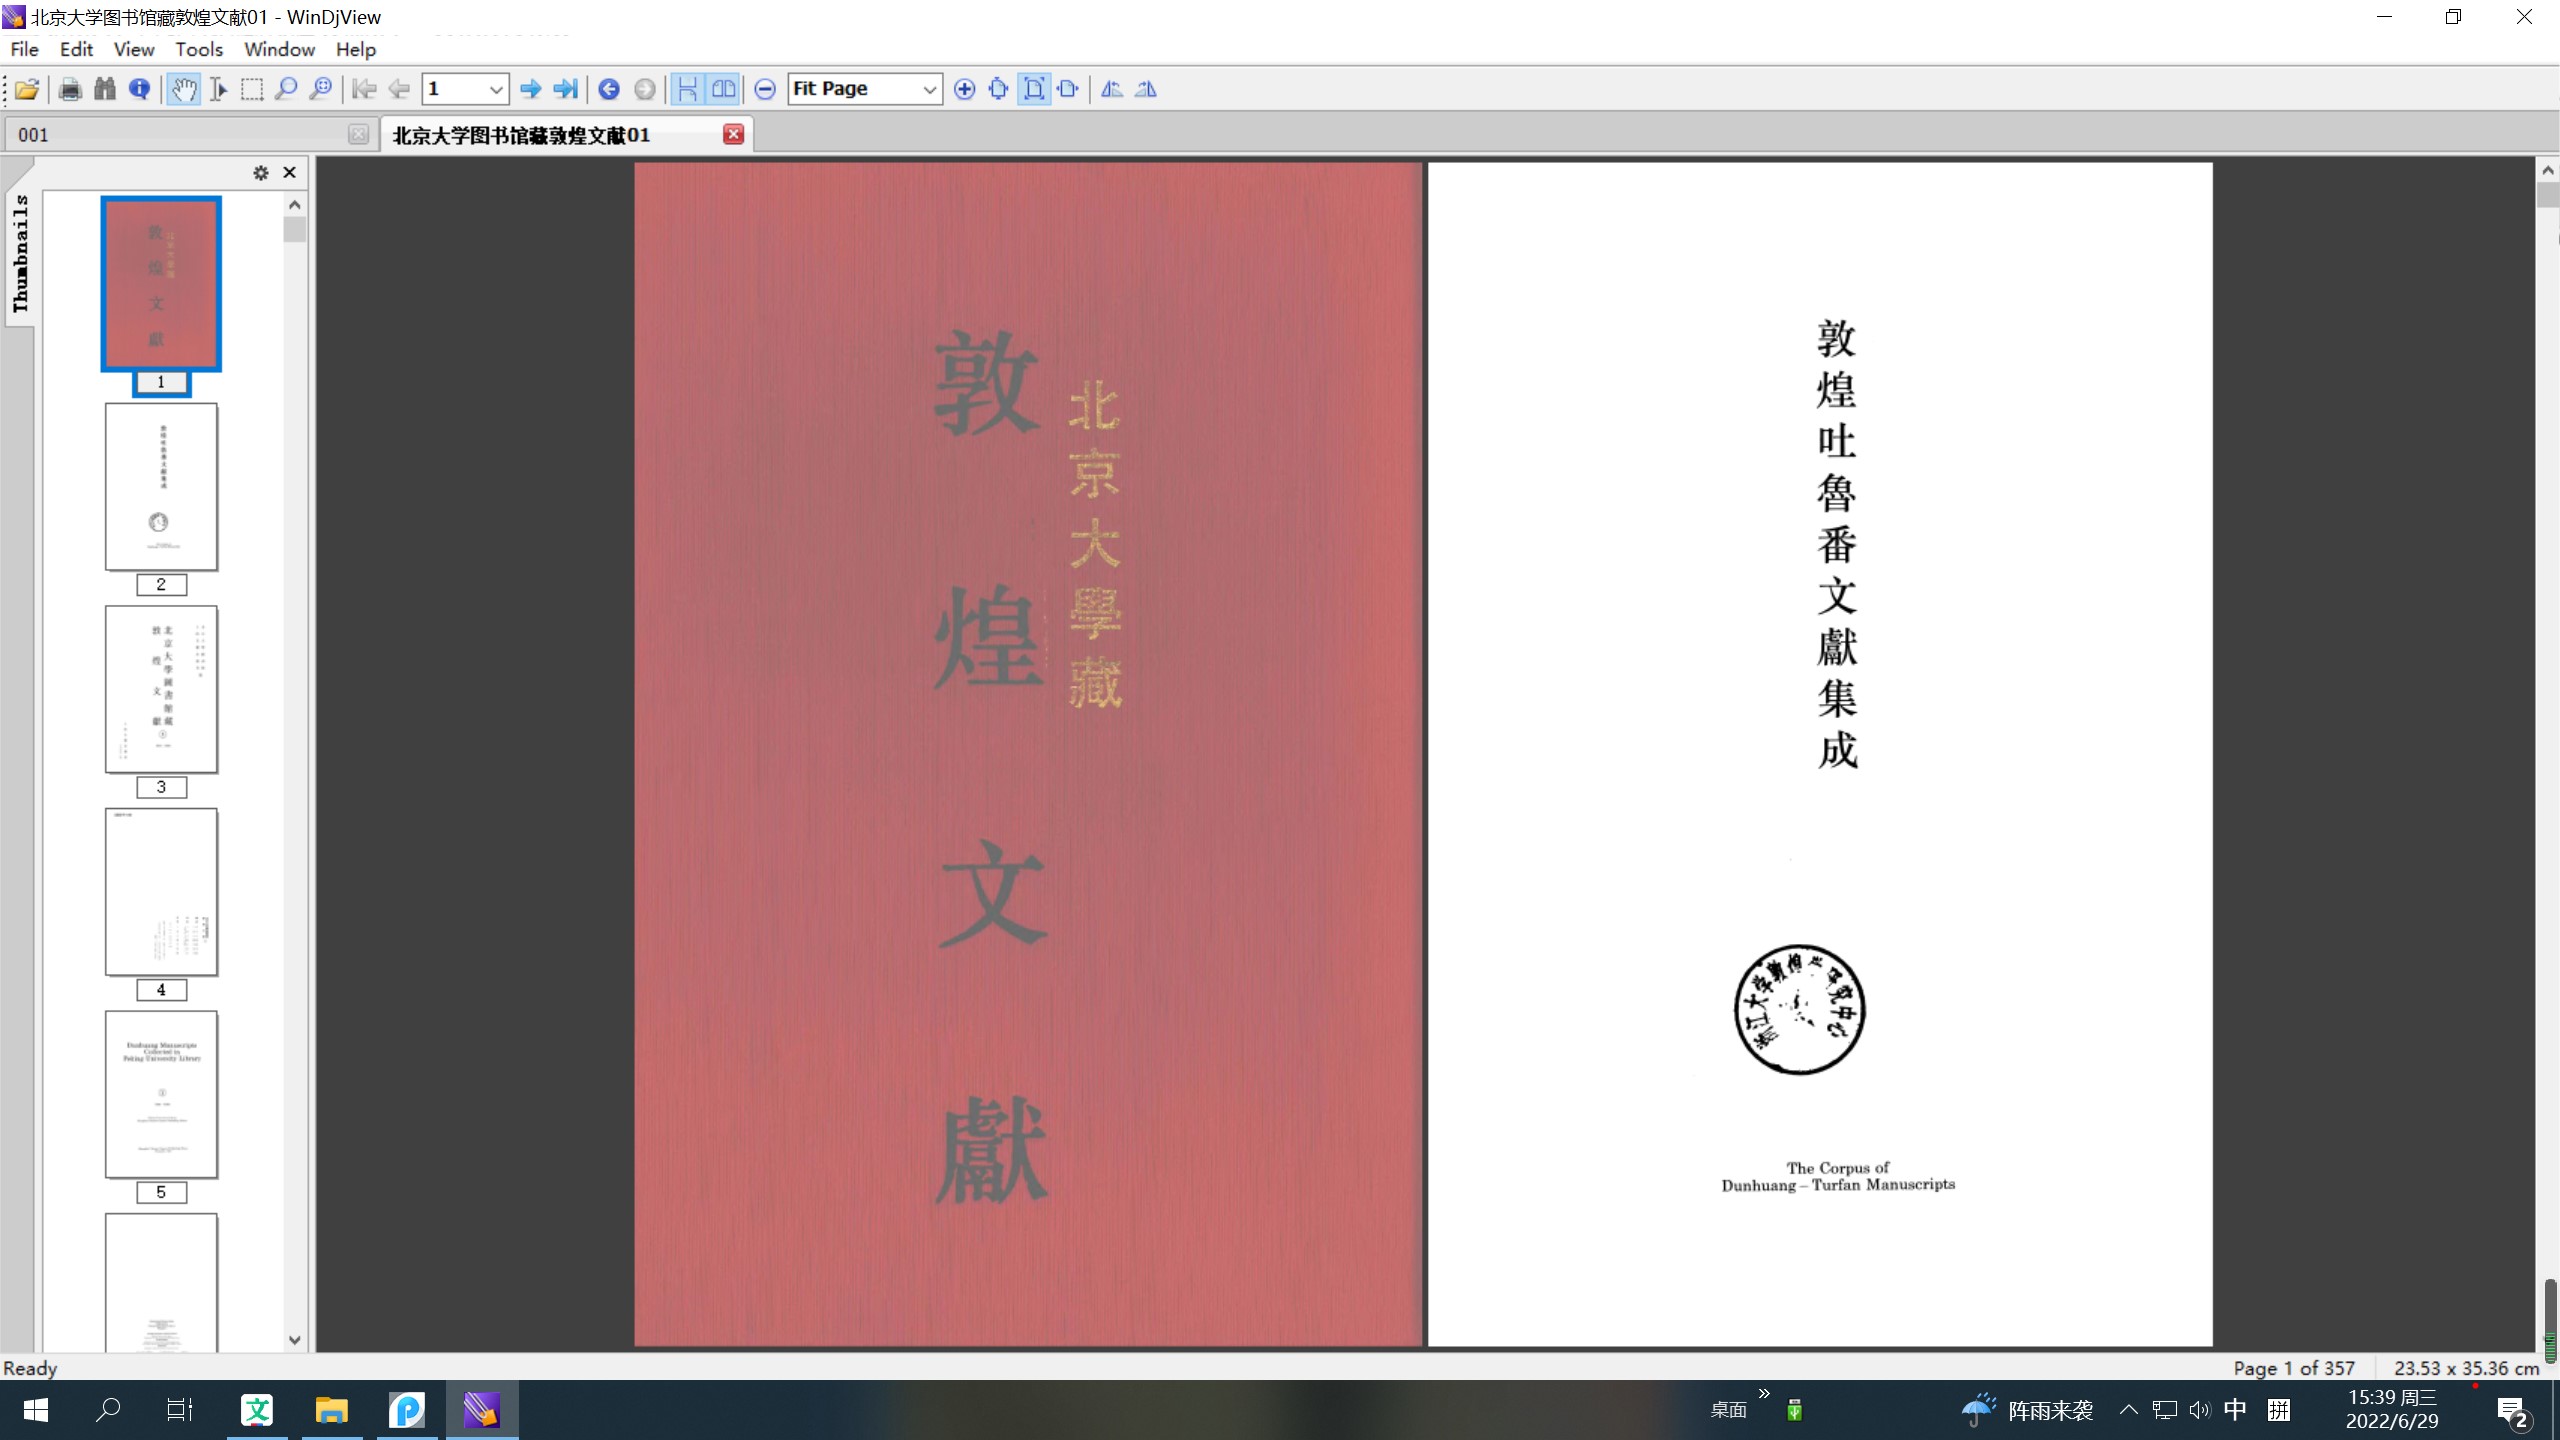Click the Page 1 of 357 status text
This screenshot has height=1440, width=2560.
pos(2294,1367)
